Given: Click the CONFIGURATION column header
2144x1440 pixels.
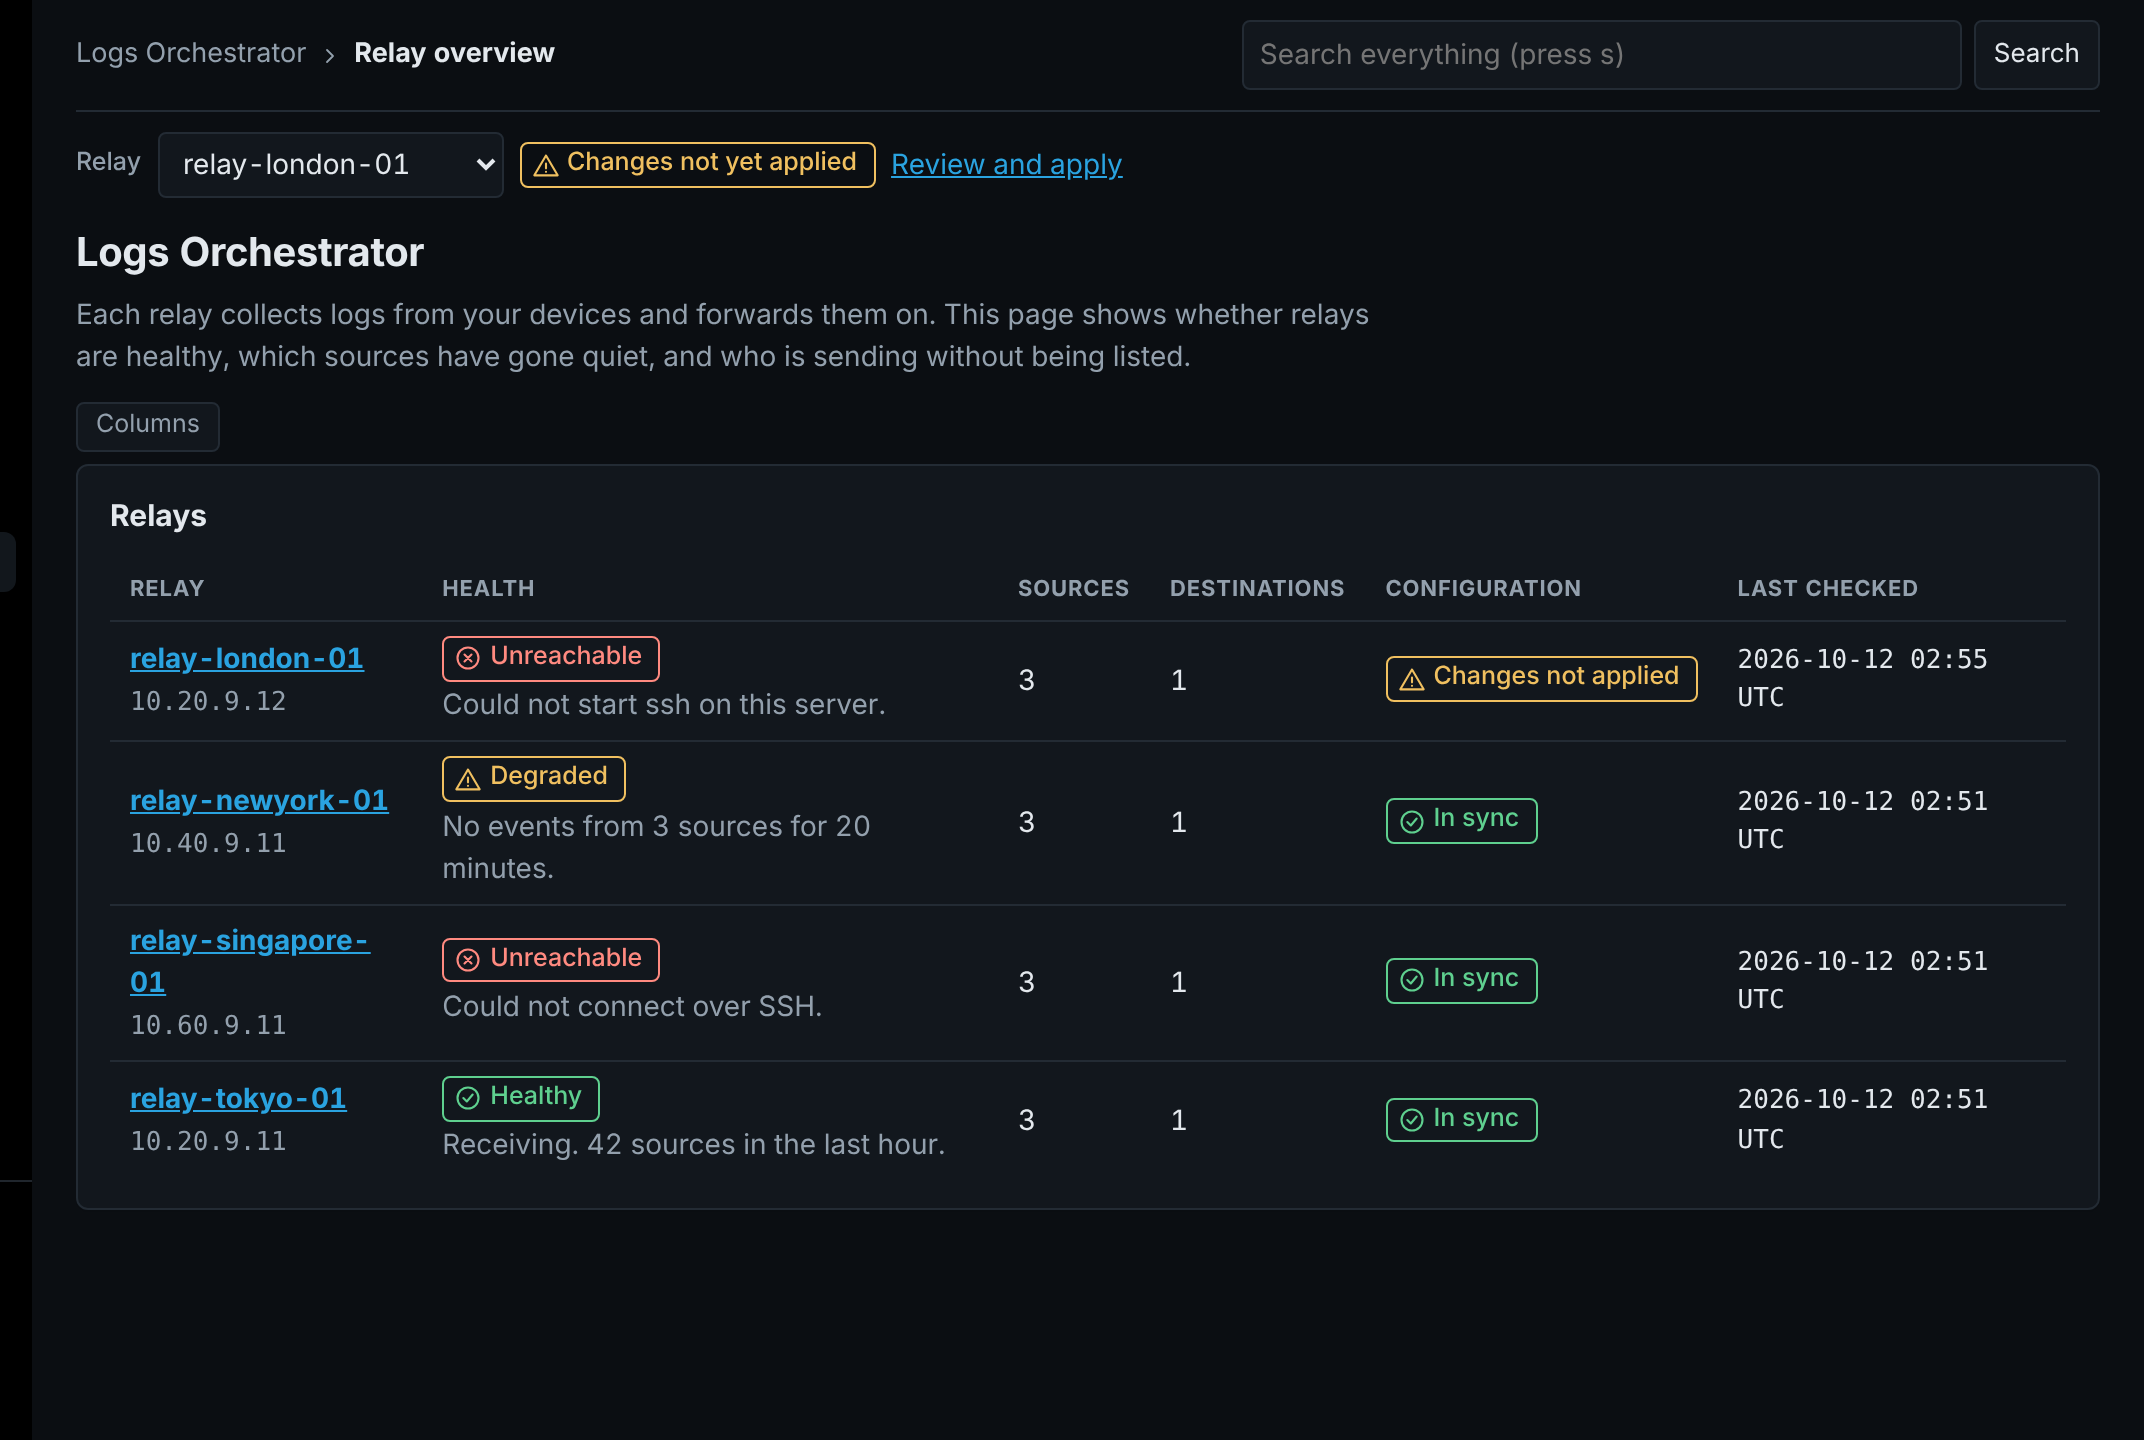Looking at the screenshot, I should click(1483, 588).
